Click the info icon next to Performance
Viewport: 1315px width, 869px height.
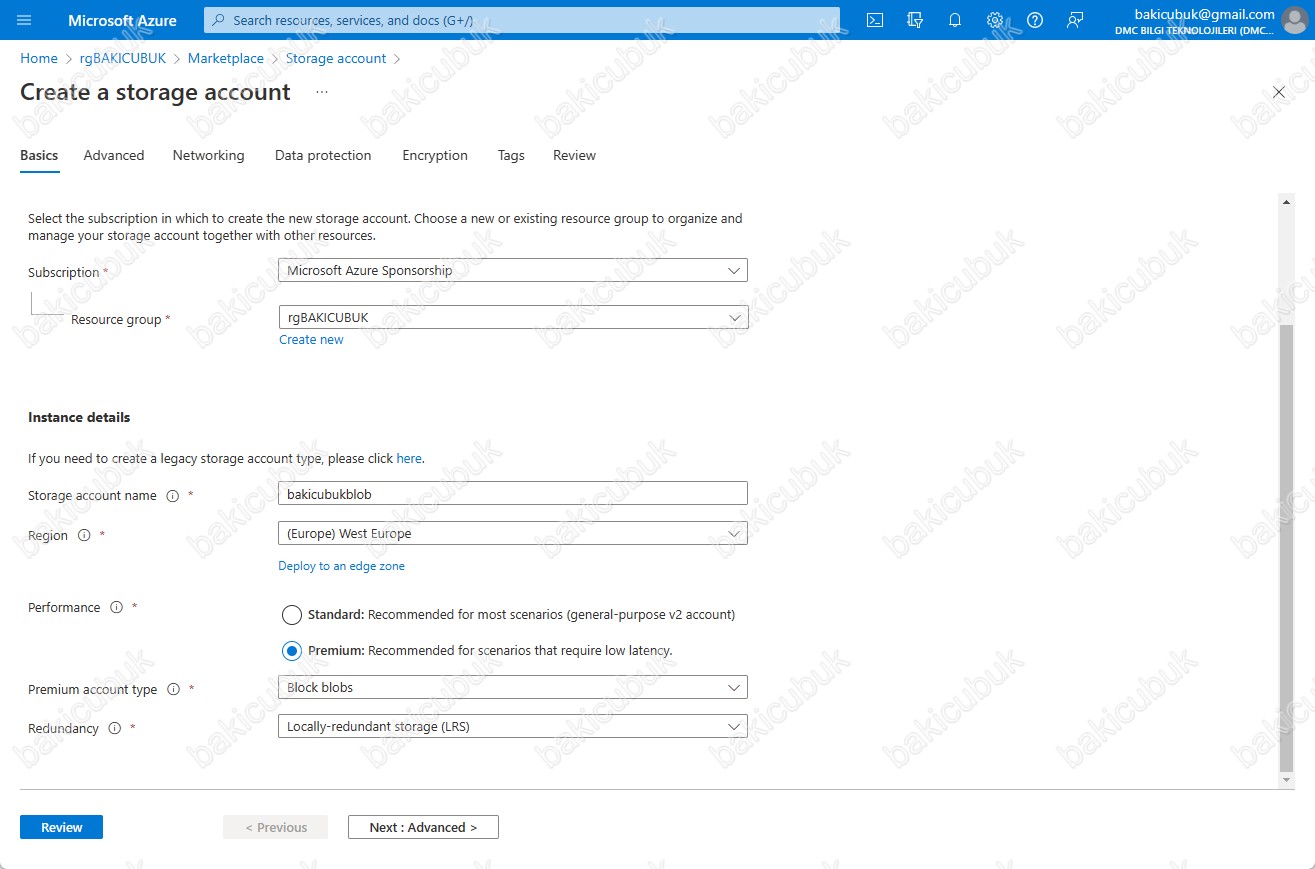(116, 607)
